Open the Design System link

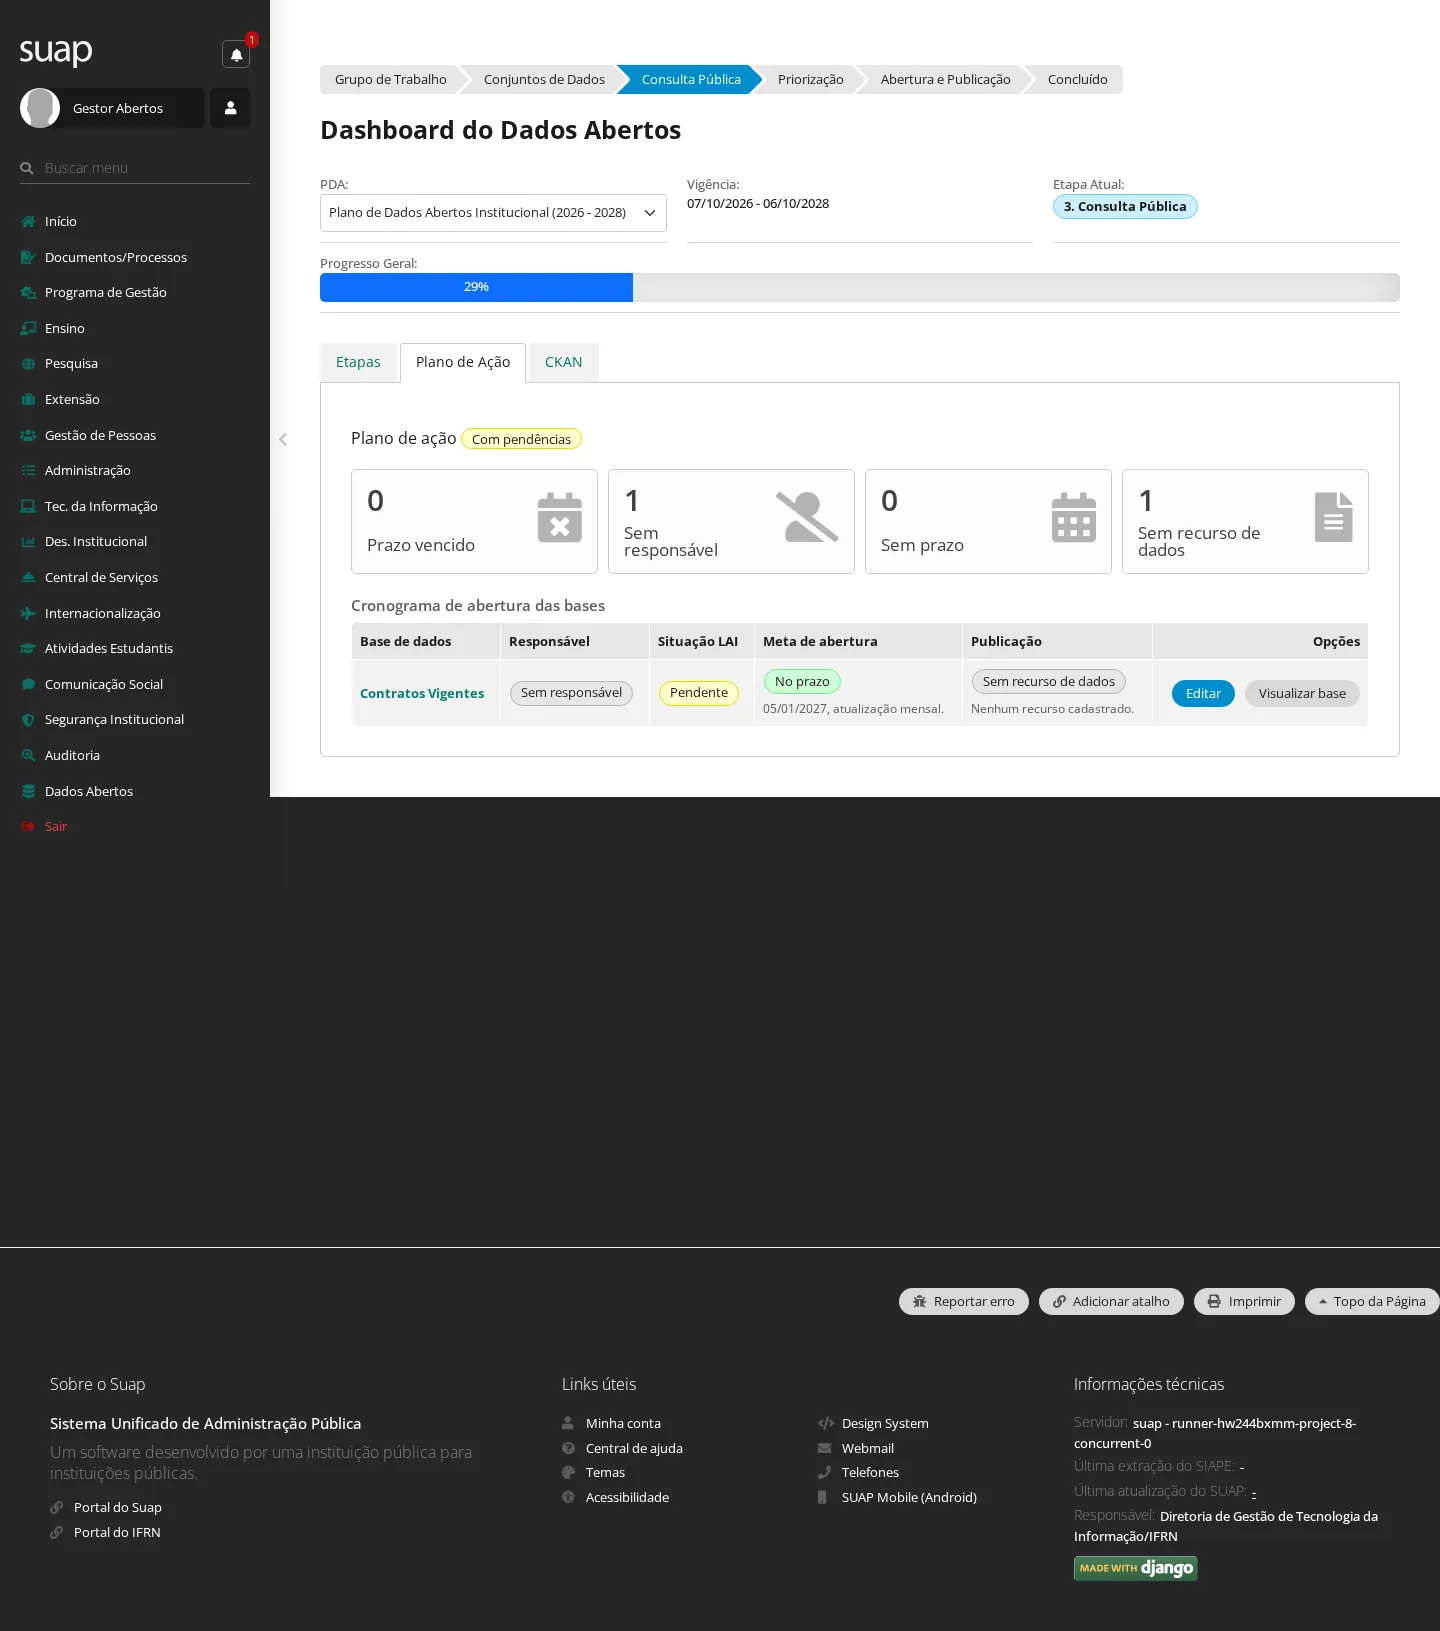(885, 1424)
